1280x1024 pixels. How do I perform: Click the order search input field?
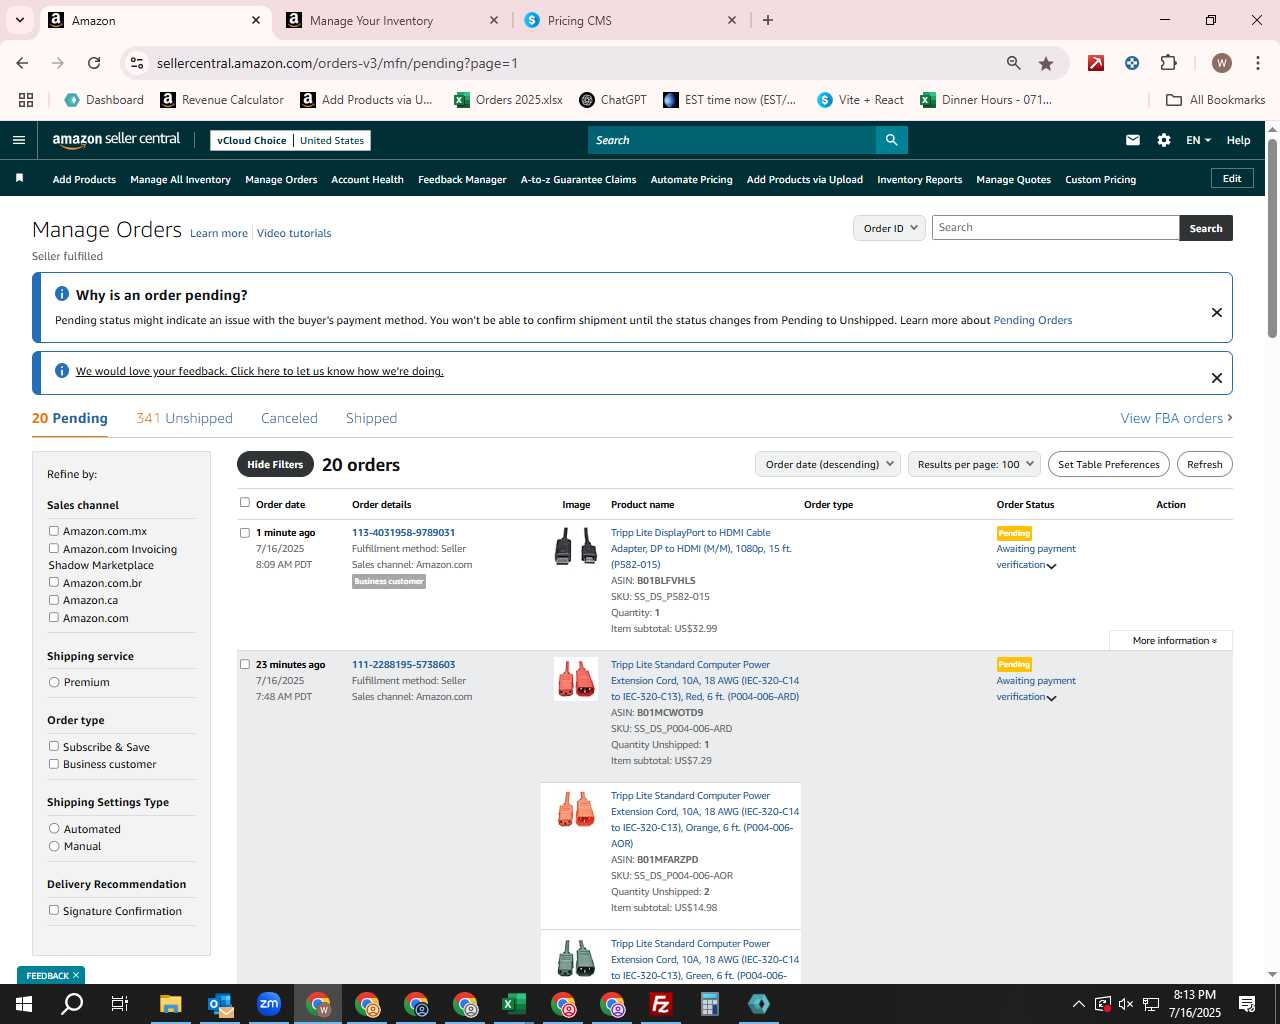click(1055, 228)
